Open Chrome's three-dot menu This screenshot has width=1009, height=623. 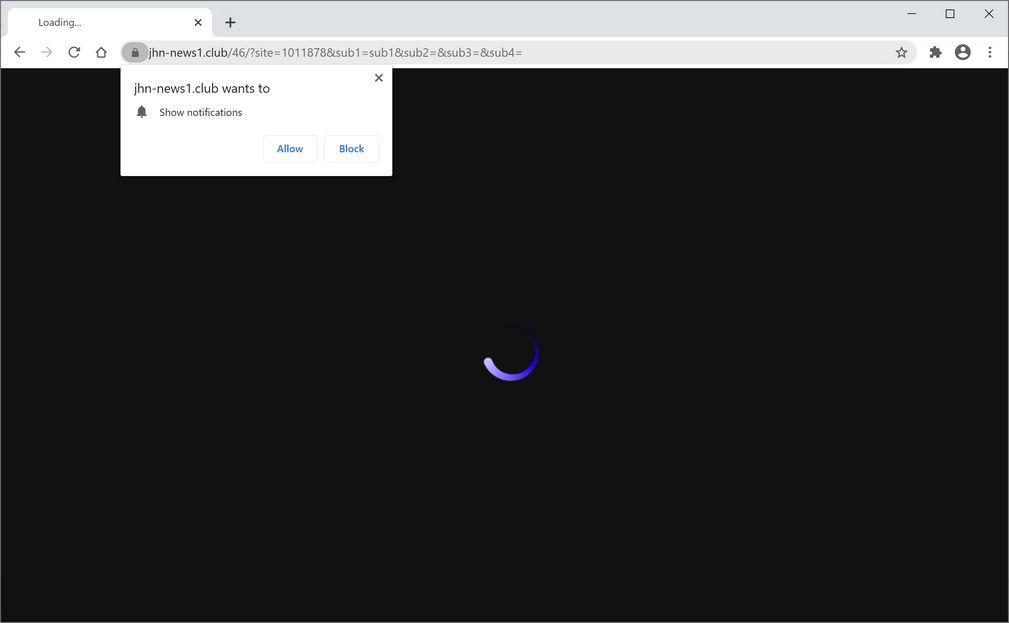(990, 52)
